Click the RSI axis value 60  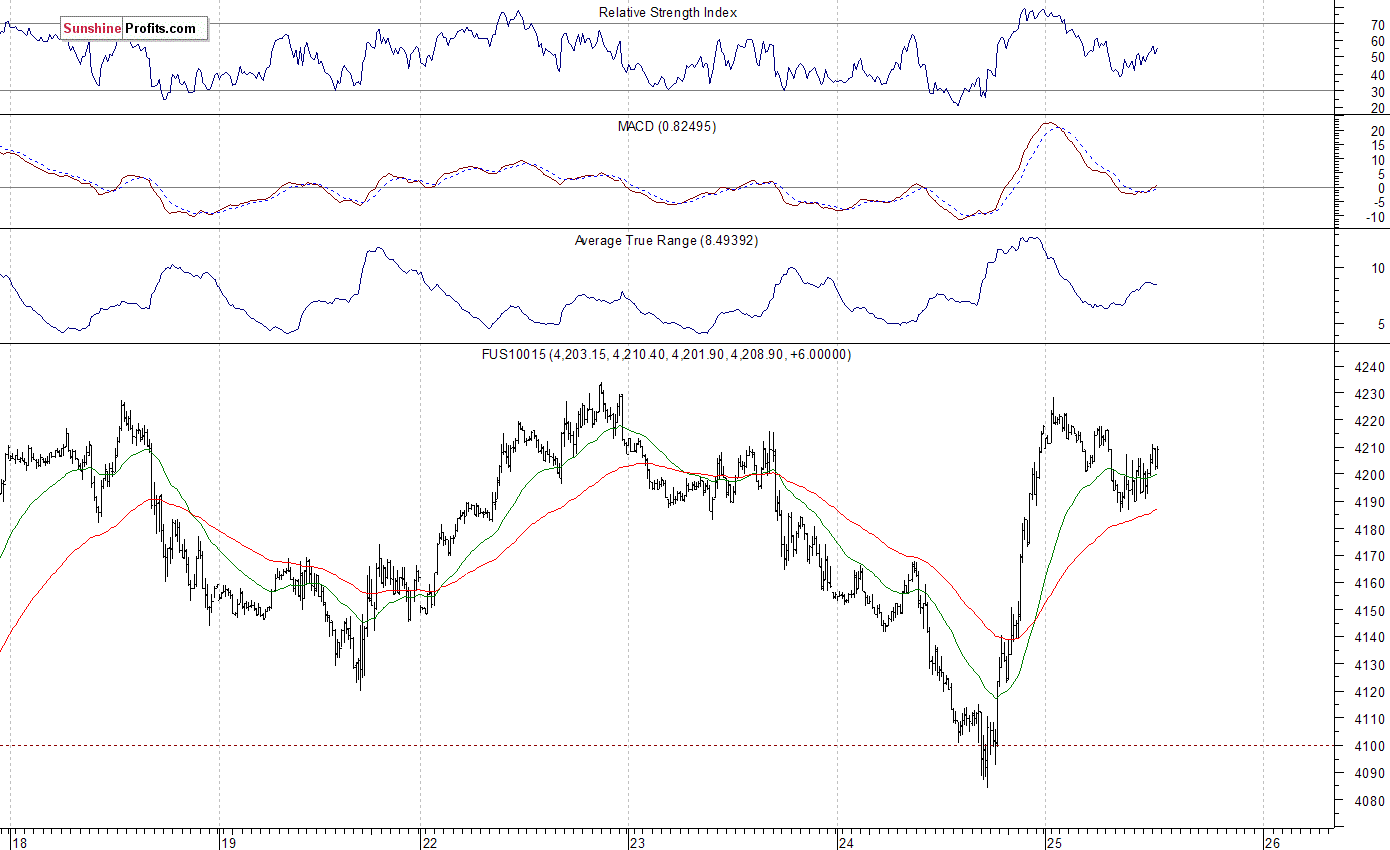[1377, 41]
